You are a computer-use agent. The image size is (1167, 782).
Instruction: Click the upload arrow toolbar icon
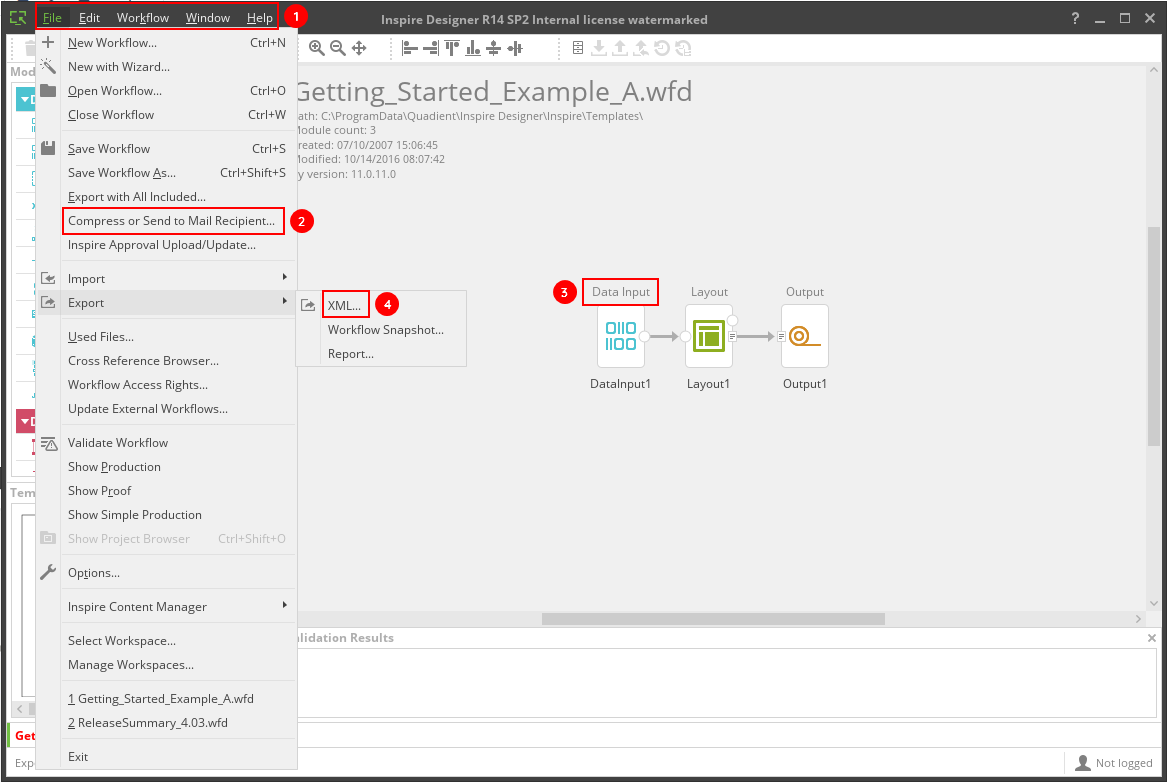(x=620, y=48)
